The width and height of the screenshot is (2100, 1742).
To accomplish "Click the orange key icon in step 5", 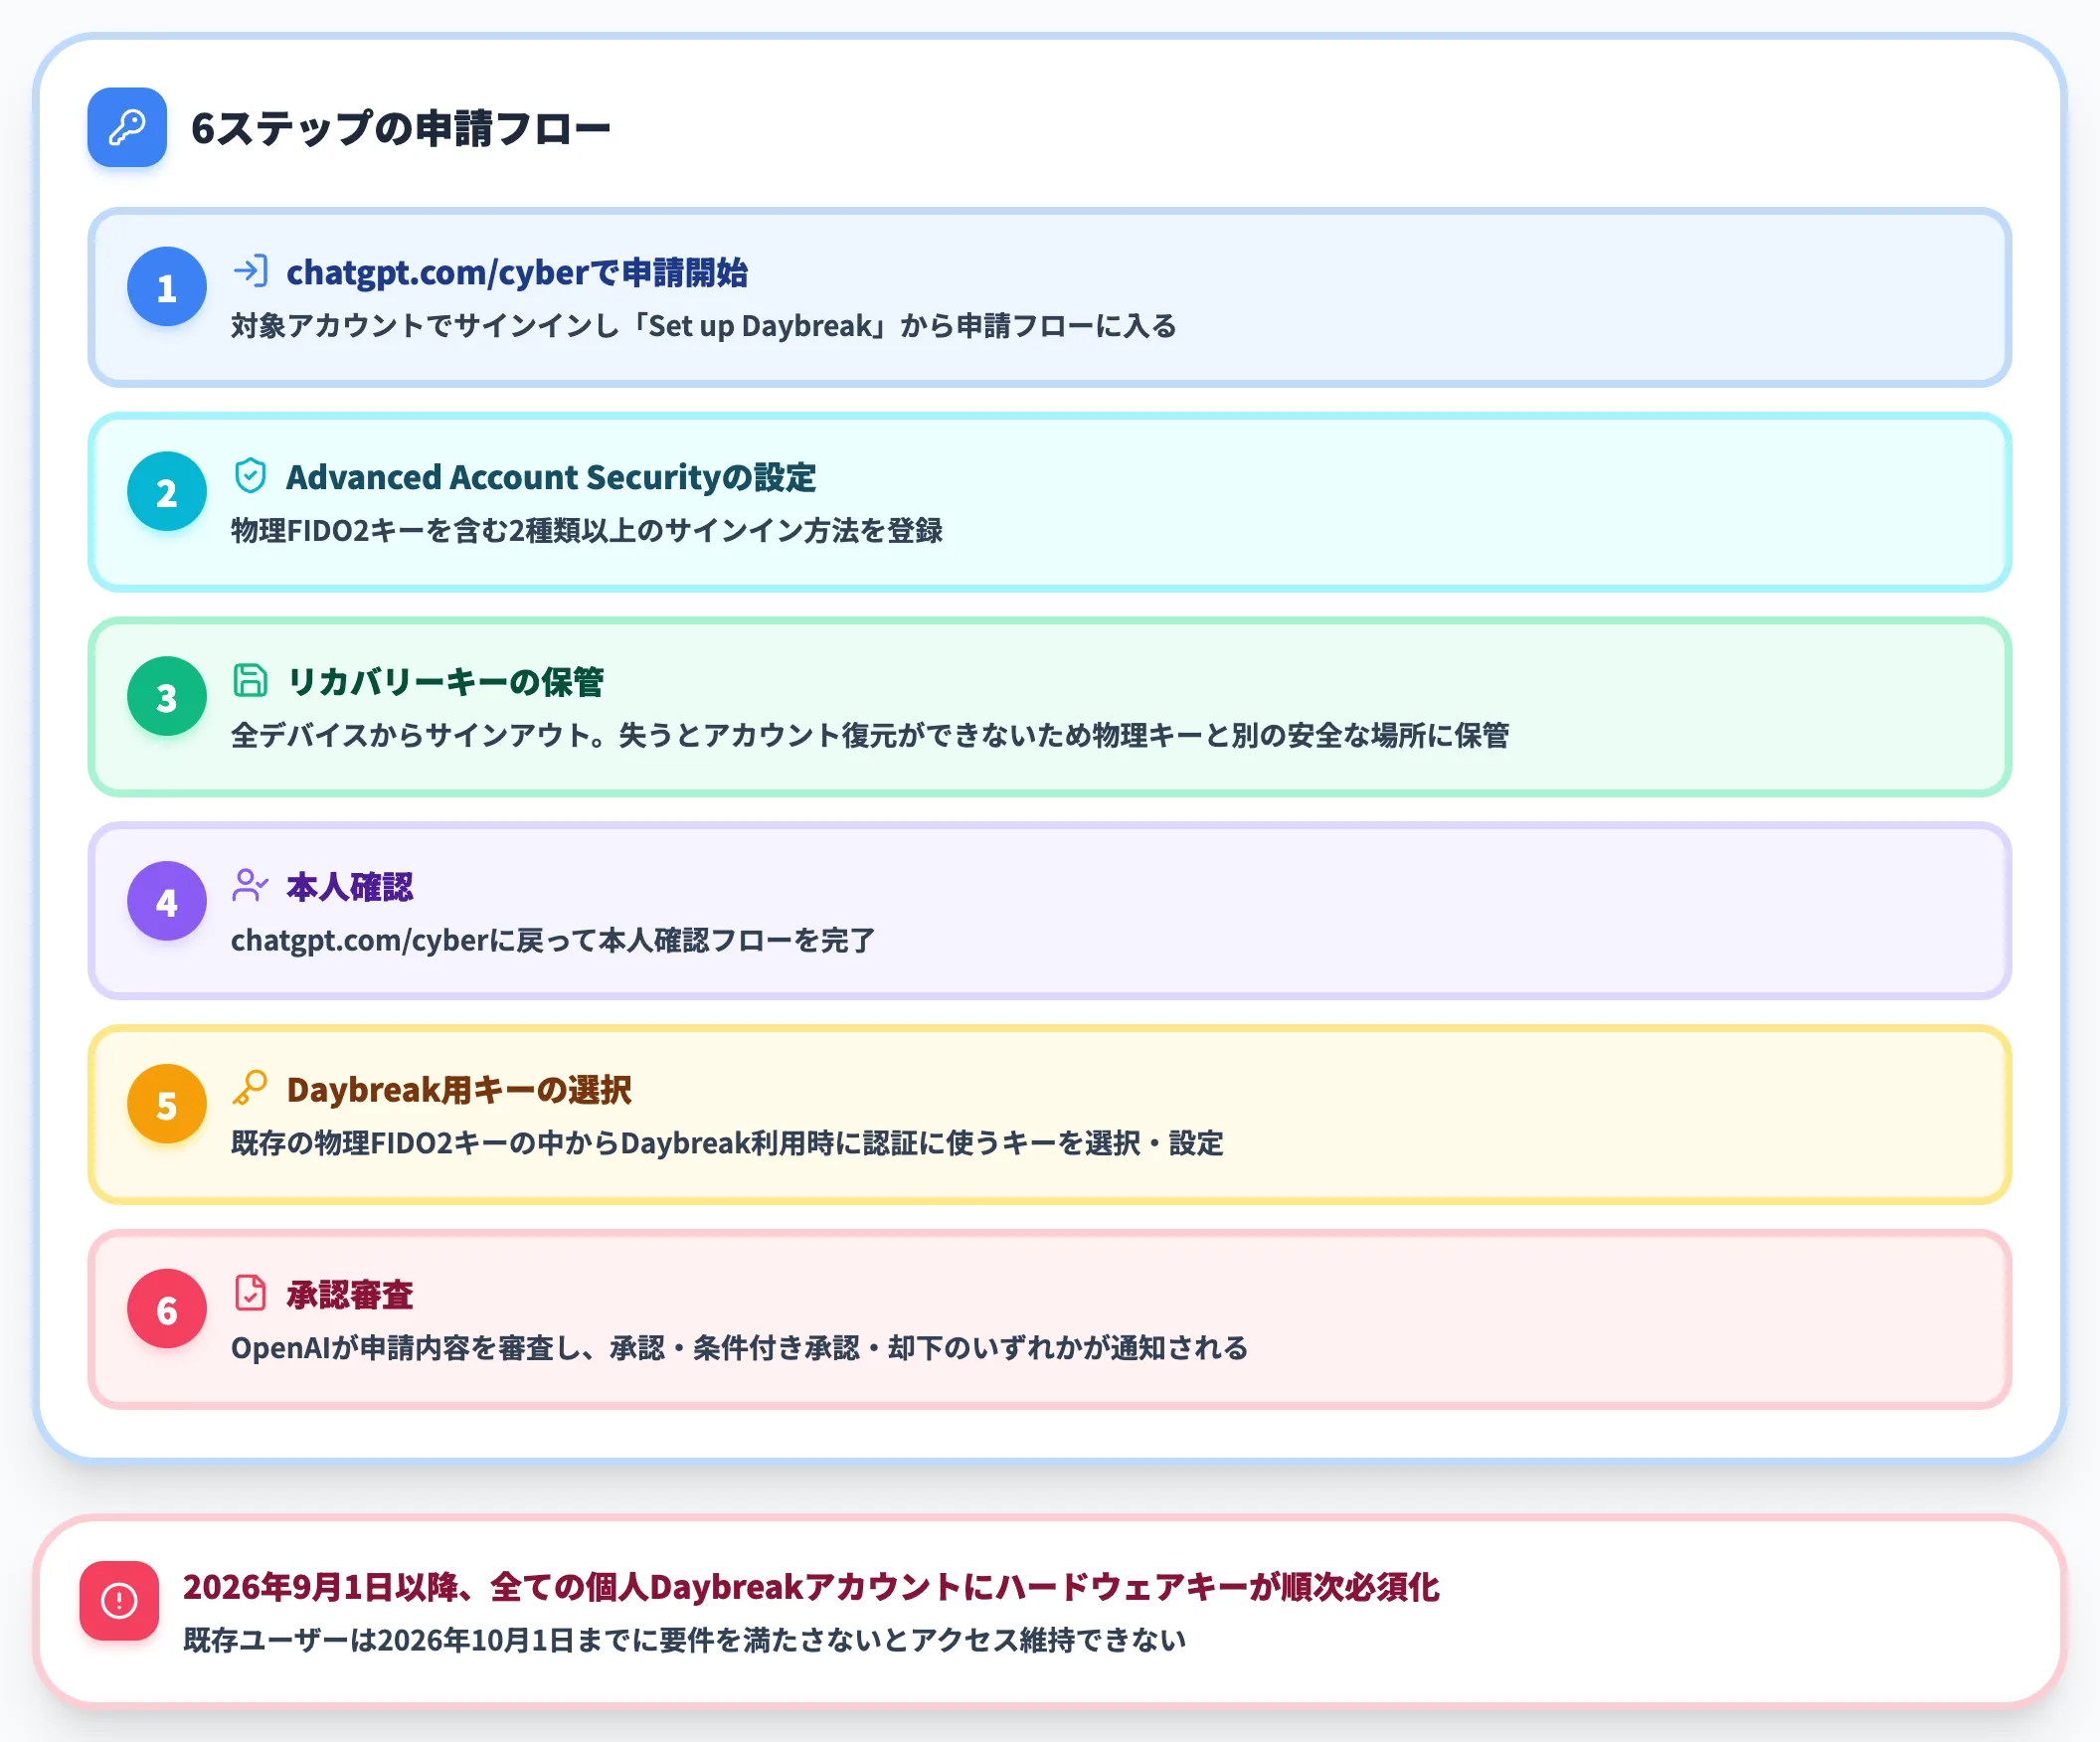I will [x=250, y=1088].
